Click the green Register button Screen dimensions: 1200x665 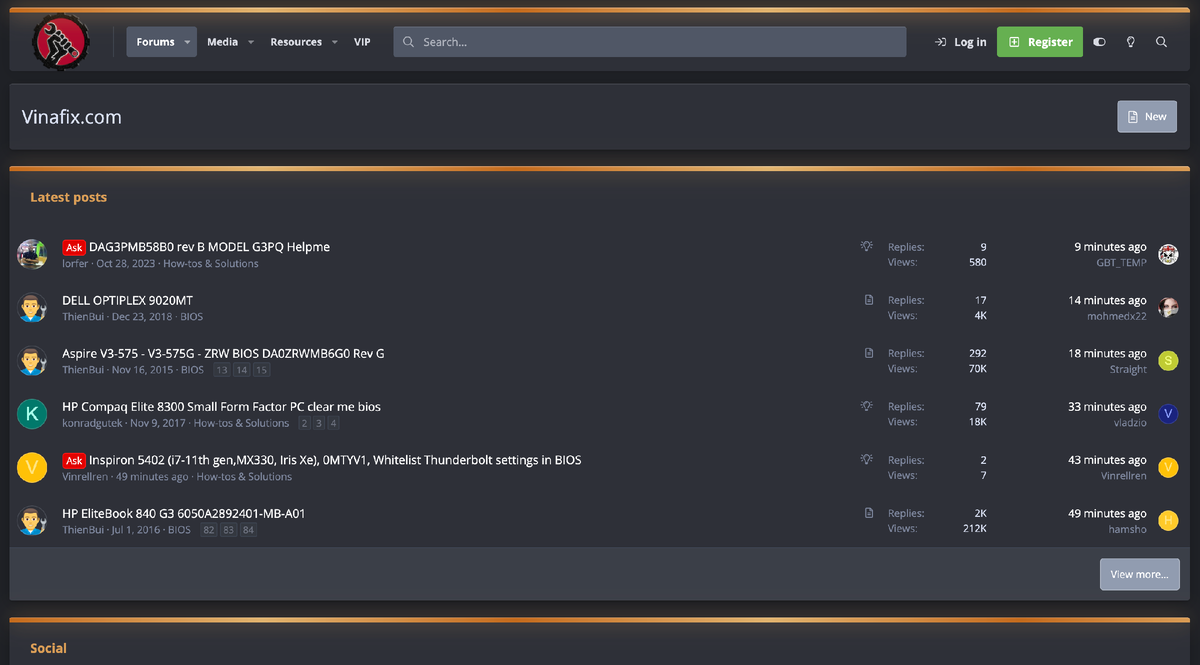coord(1040,42)
